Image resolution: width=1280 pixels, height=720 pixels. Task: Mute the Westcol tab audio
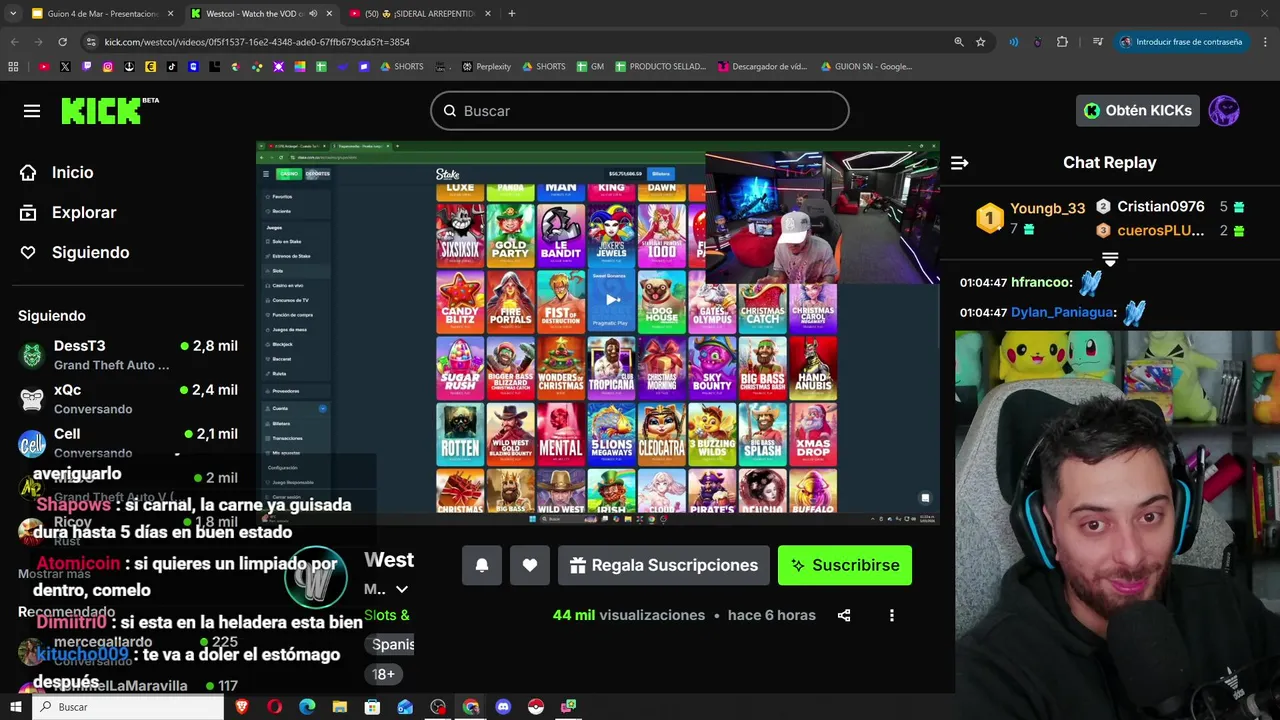click(313, 14)
